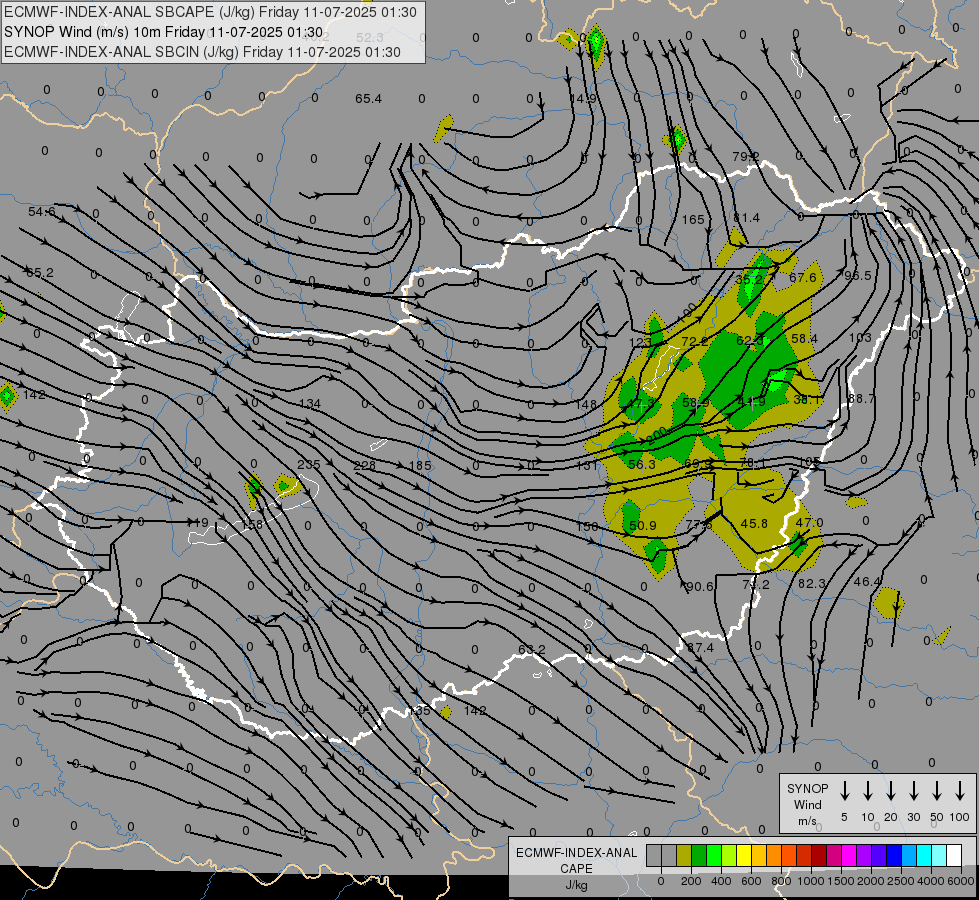
Task: Click the 54.6 value on the map
Action: (41, 212)
